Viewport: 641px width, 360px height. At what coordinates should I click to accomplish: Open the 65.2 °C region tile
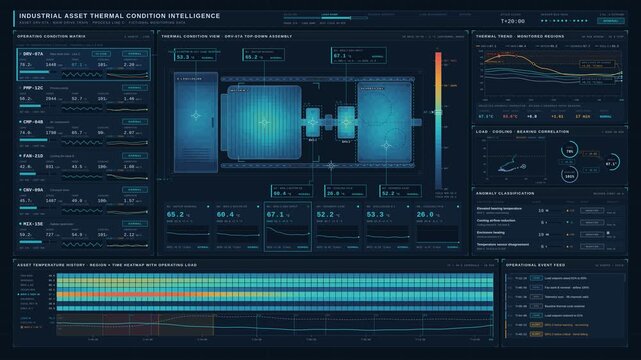pos(188,226)
